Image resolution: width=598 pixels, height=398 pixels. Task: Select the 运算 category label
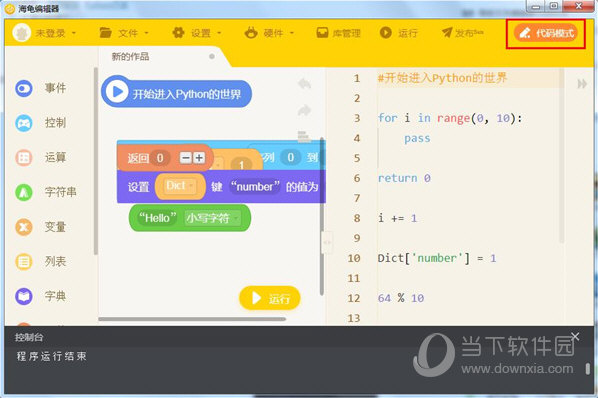55,157
